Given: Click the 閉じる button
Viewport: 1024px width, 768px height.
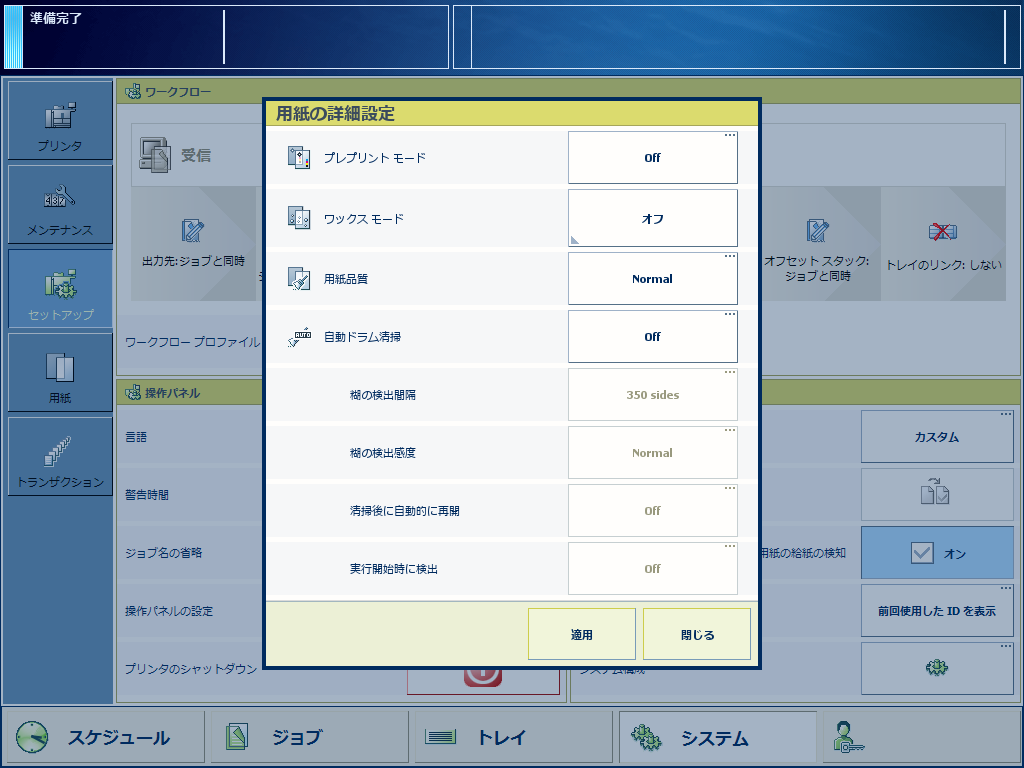Looking at the screenshot, I should 696,634.
